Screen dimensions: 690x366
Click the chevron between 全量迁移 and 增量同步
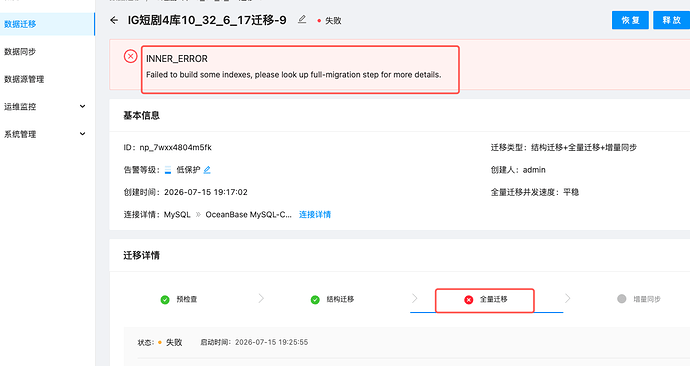click(568, 299)
